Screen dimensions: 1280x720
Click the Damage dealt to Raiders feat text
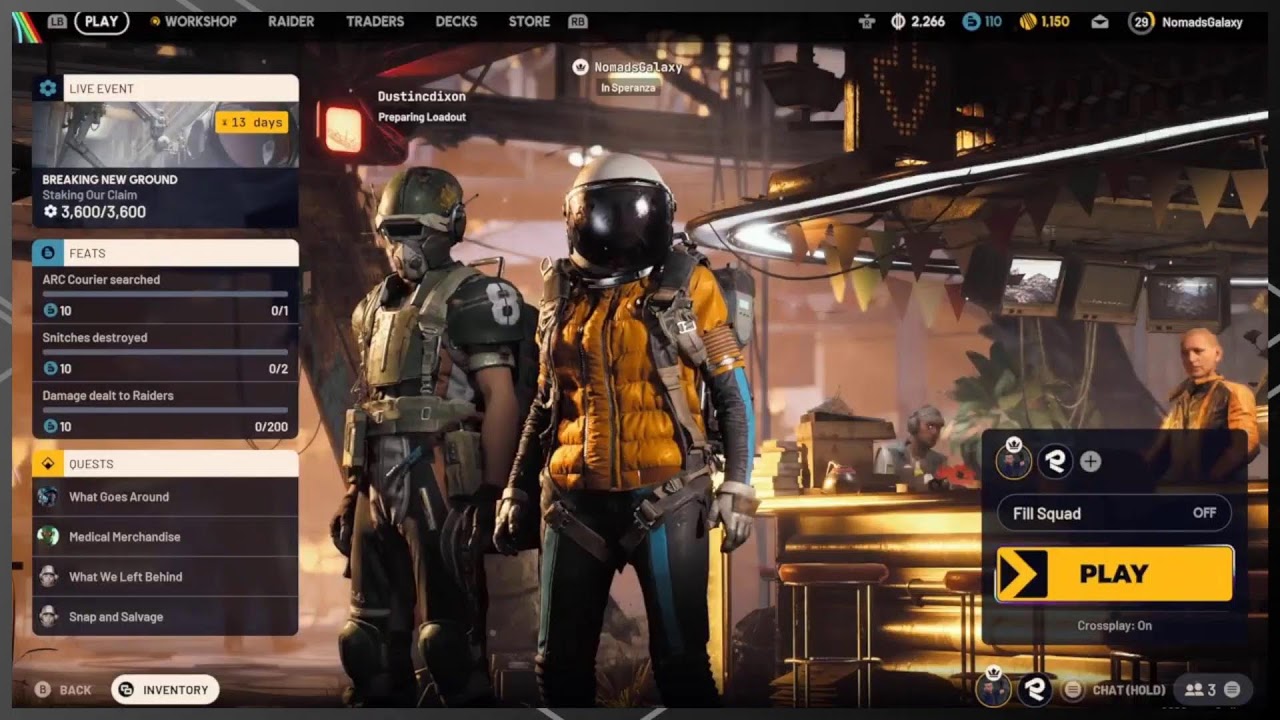(108, 396)
